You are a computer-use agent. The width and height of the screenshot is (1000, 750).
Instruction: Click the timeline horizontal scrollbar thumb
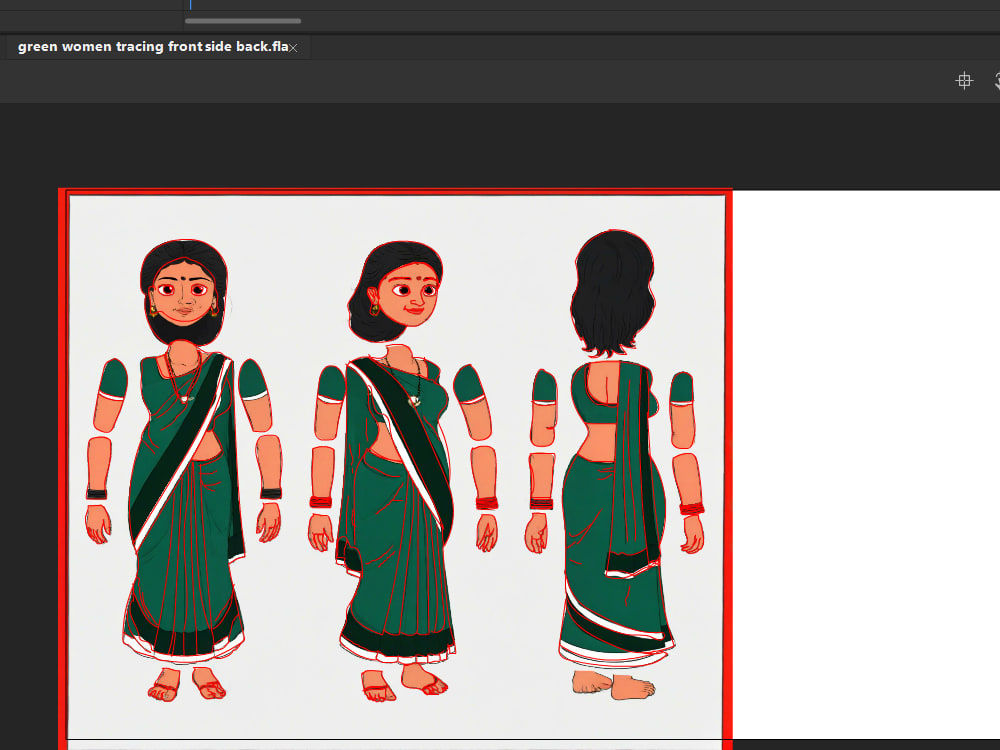(243, 21)
